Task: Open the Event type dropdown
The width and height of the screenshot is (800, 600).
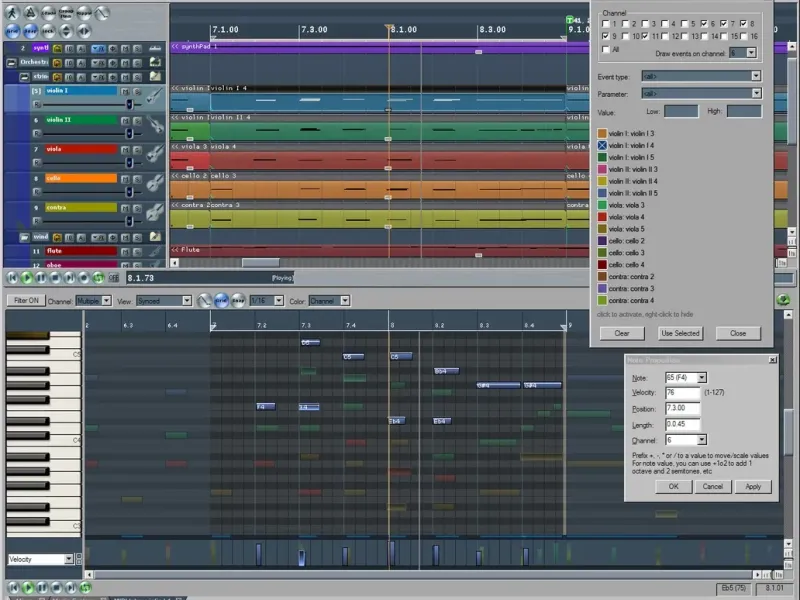Action: (755, 76)
